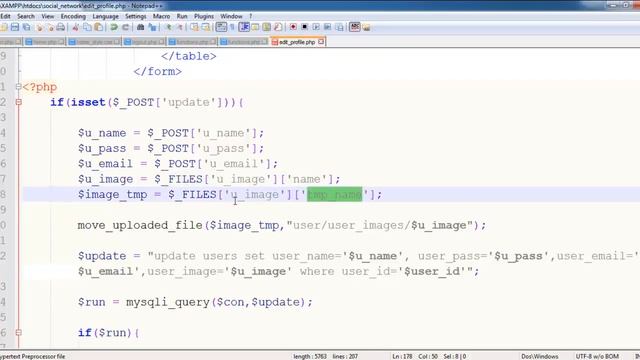Click Dos\Windows line-ending status entry
This screenshot has width=640, height=360.
(540, 356)
